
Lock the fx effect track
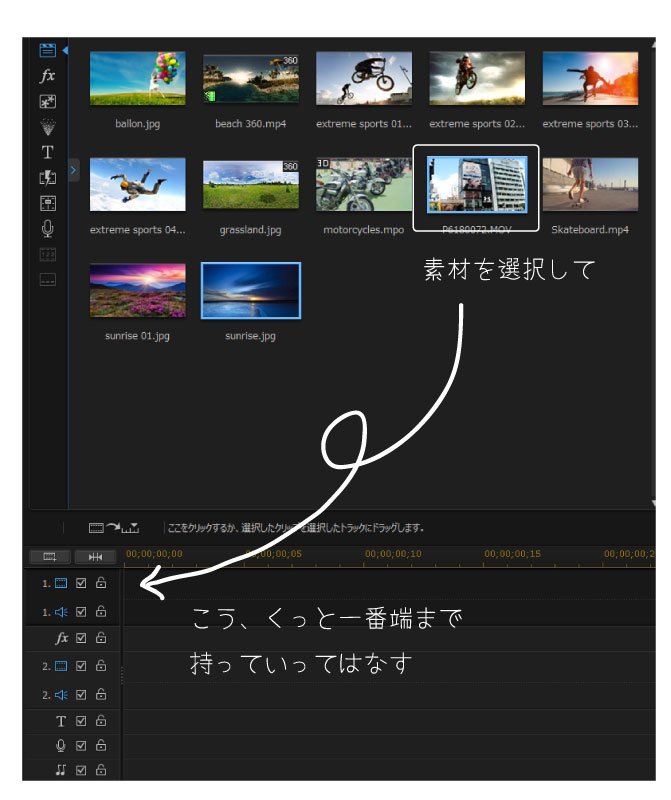tap(101, 637)
